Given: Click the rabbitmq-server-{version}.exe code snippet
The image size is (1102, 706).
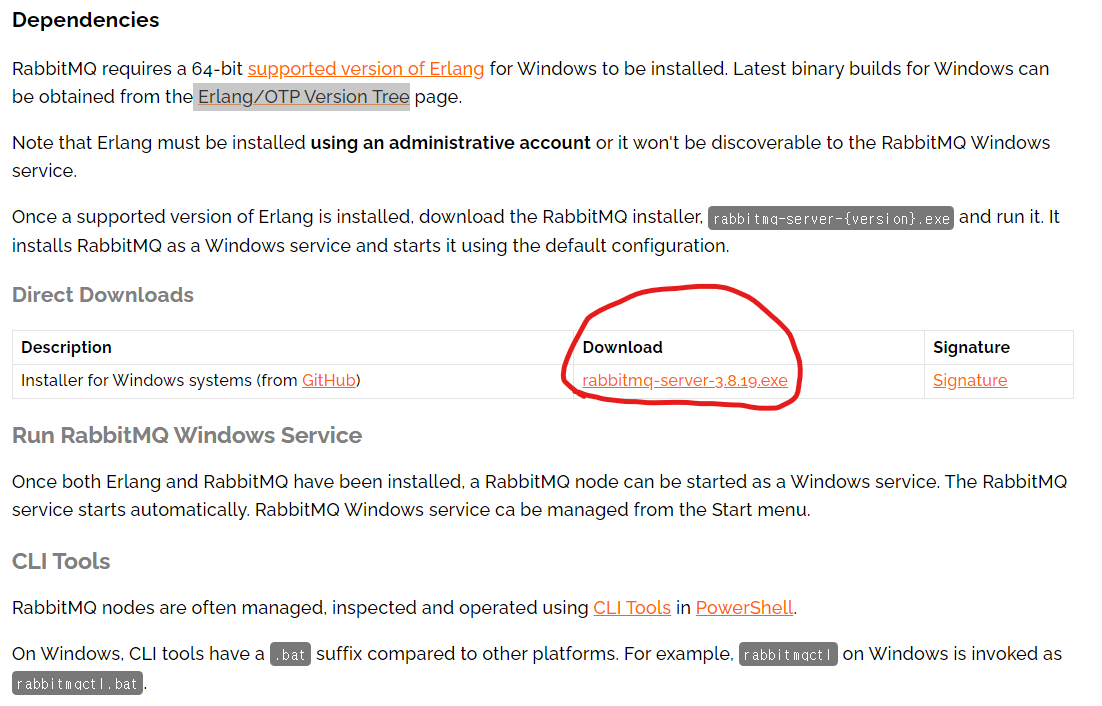Looking at the screenshot, I should point(831,218).
